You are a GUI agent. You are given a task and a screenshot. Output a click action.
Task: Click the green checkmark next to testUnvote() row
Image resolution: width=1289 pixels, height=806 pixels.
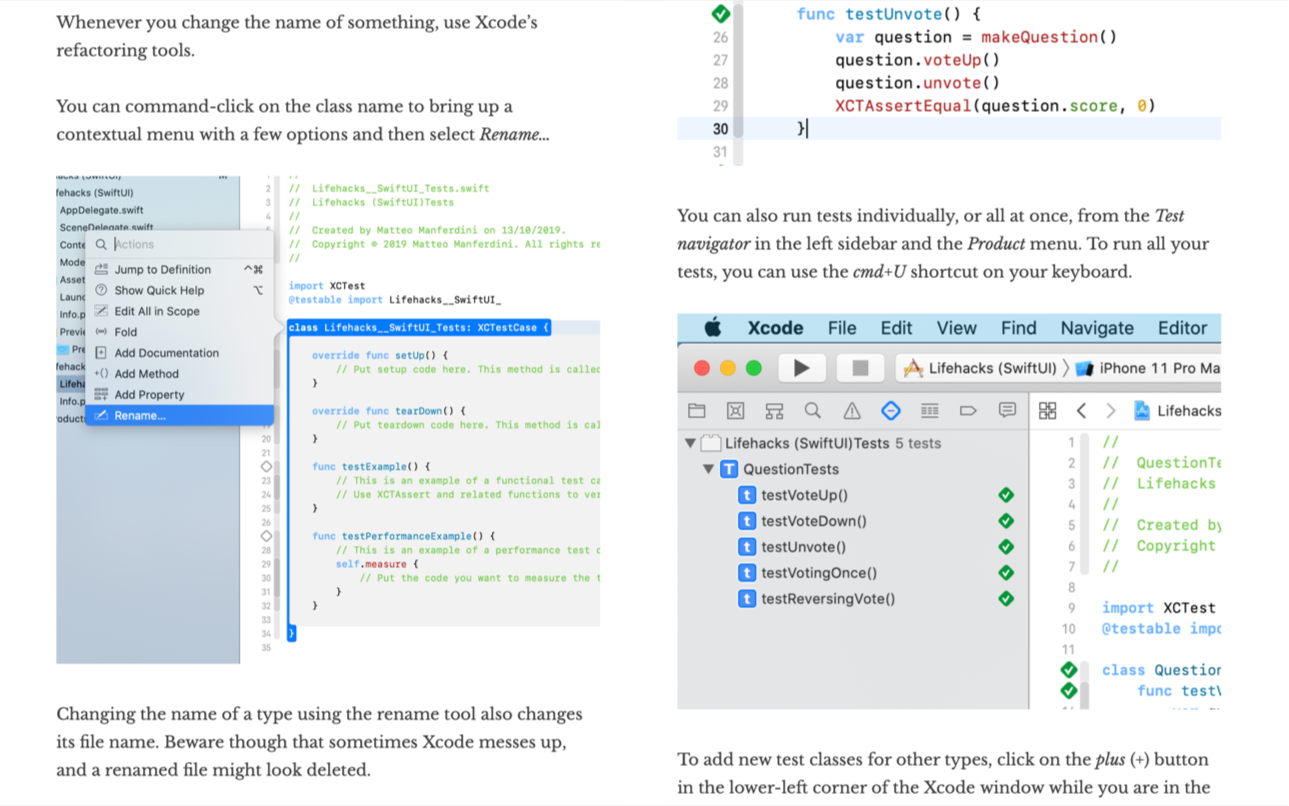point(1006,547)
